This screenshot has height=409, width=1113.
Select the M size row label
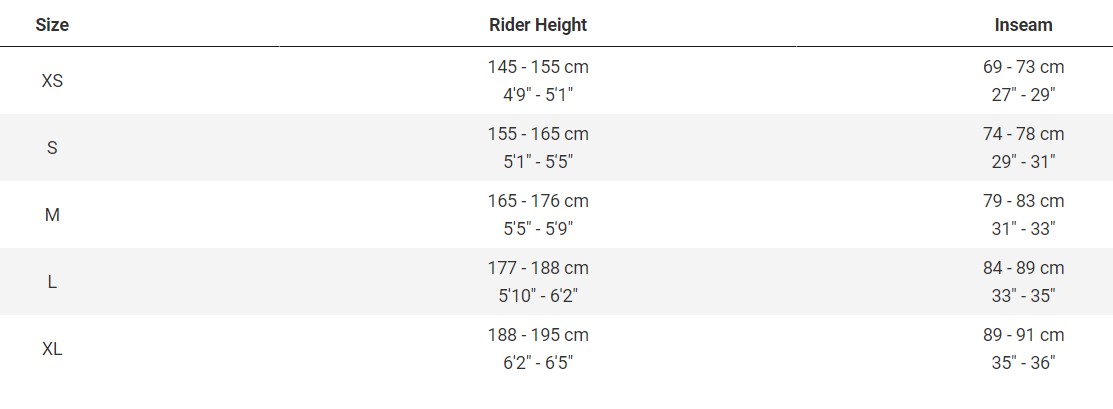pos(52,215)
